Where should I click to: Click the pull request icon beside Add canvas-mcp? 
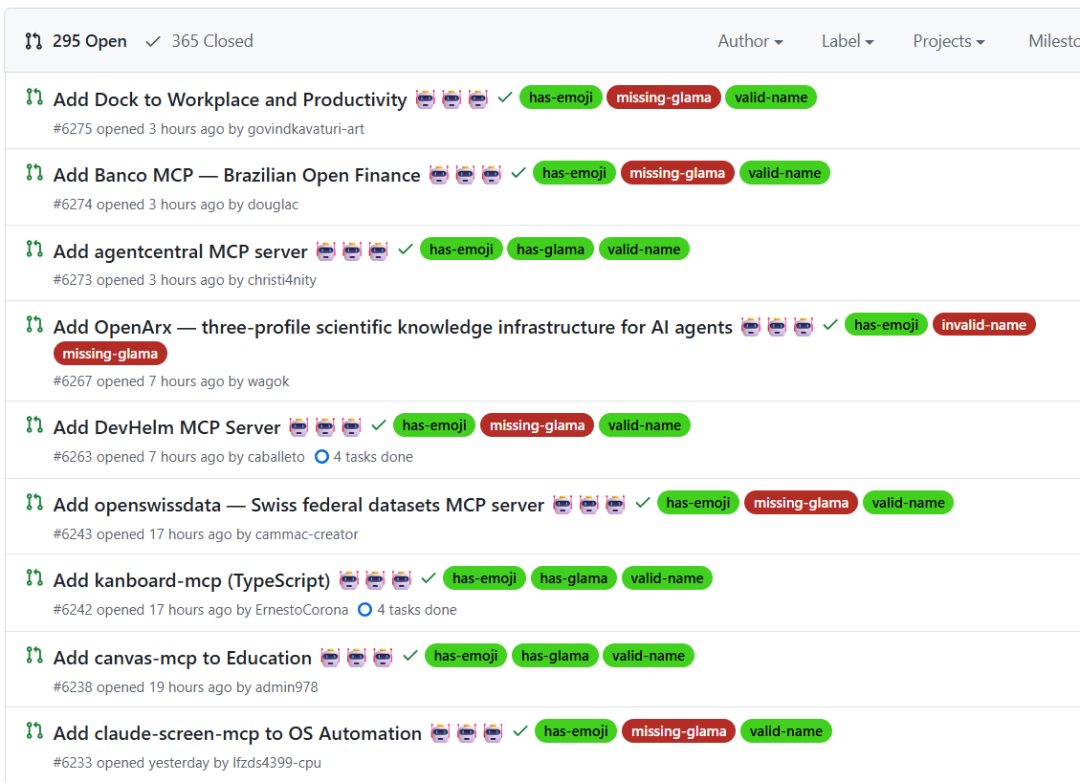coord(34,655)
